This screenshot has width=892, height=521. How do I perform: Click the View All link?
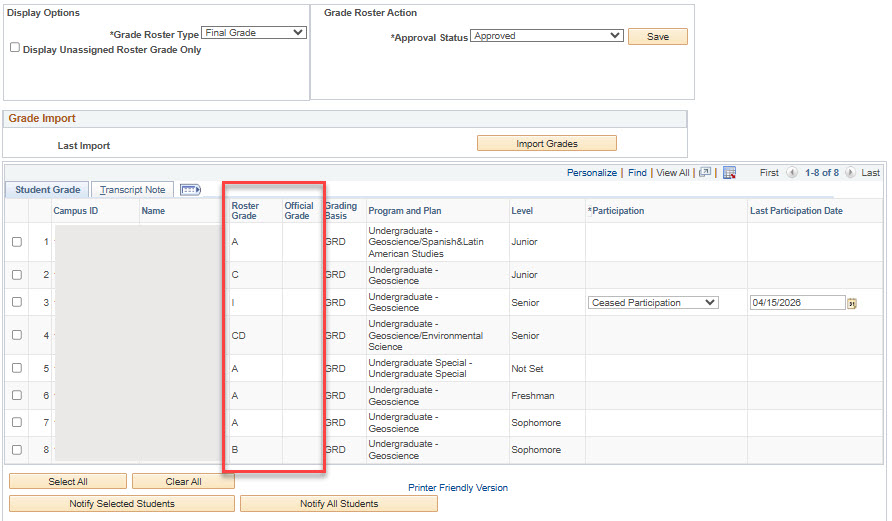pos(672,172)
